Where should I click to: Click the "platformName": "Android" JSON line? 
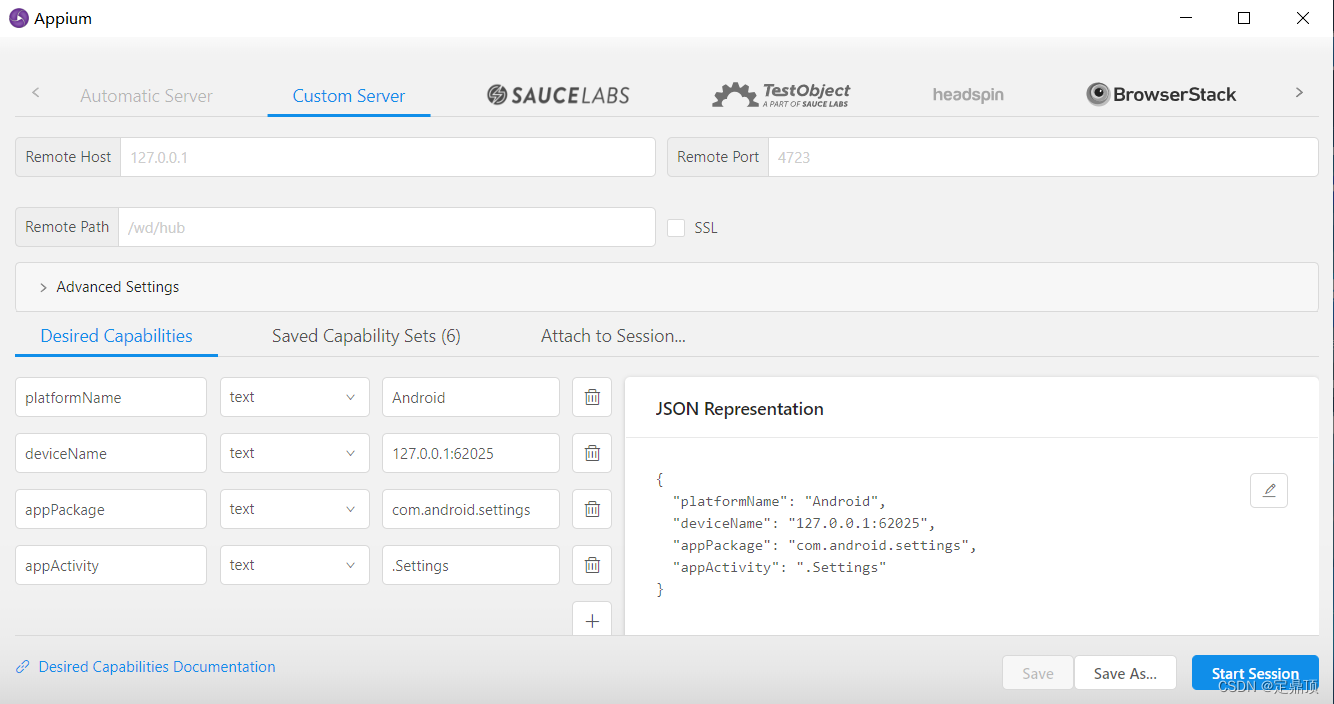[x=780, y=501]
